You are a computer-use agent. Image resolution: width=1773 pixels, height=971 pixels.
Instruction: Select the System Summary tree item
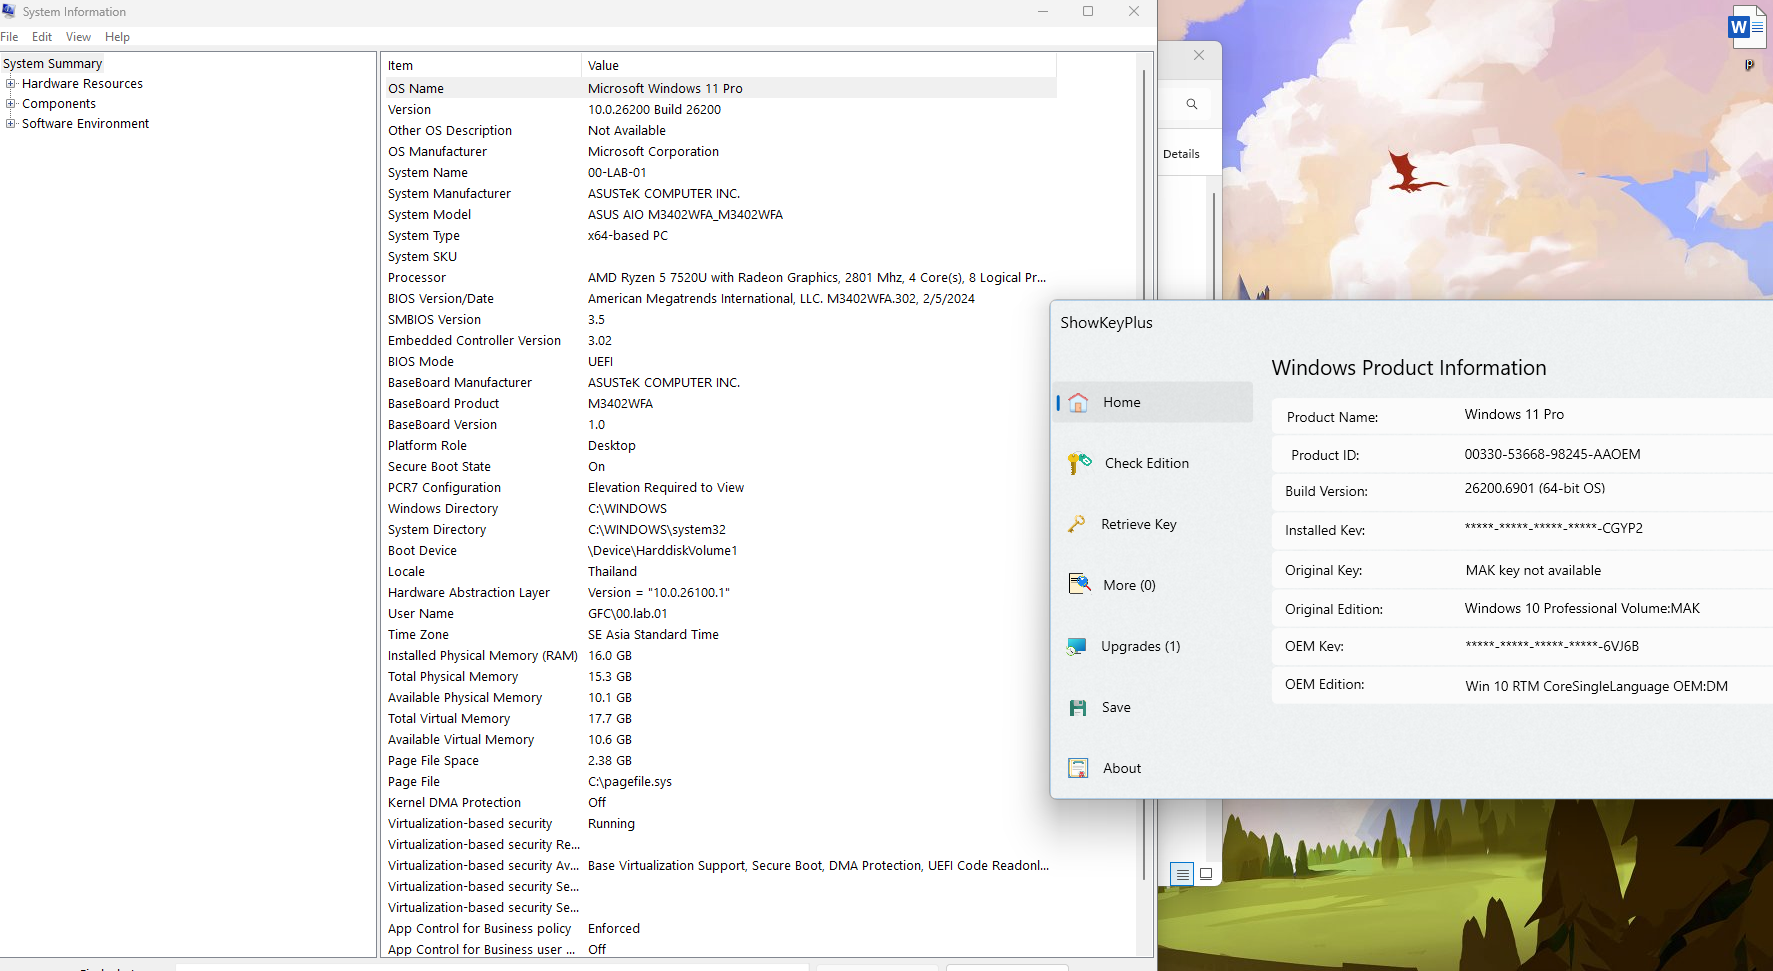coord(52,64)
